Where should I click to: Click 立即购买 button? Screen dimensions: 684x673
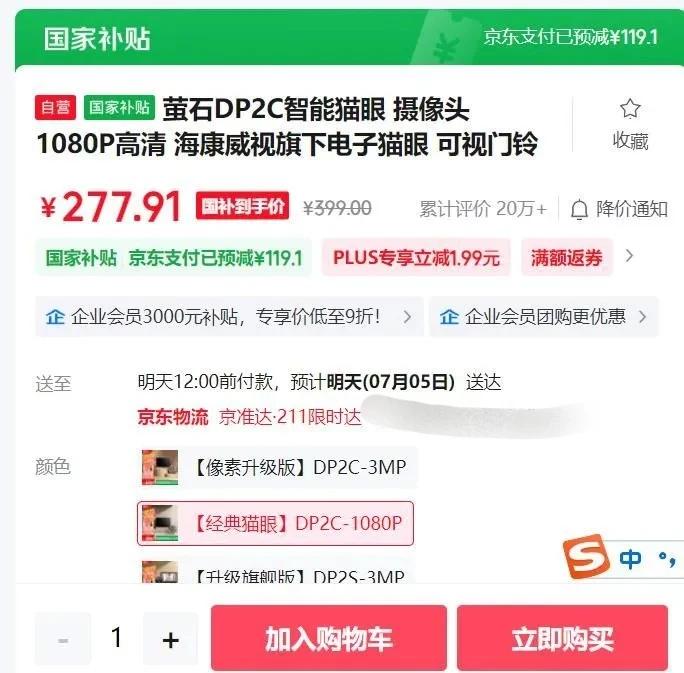(563, 638)
